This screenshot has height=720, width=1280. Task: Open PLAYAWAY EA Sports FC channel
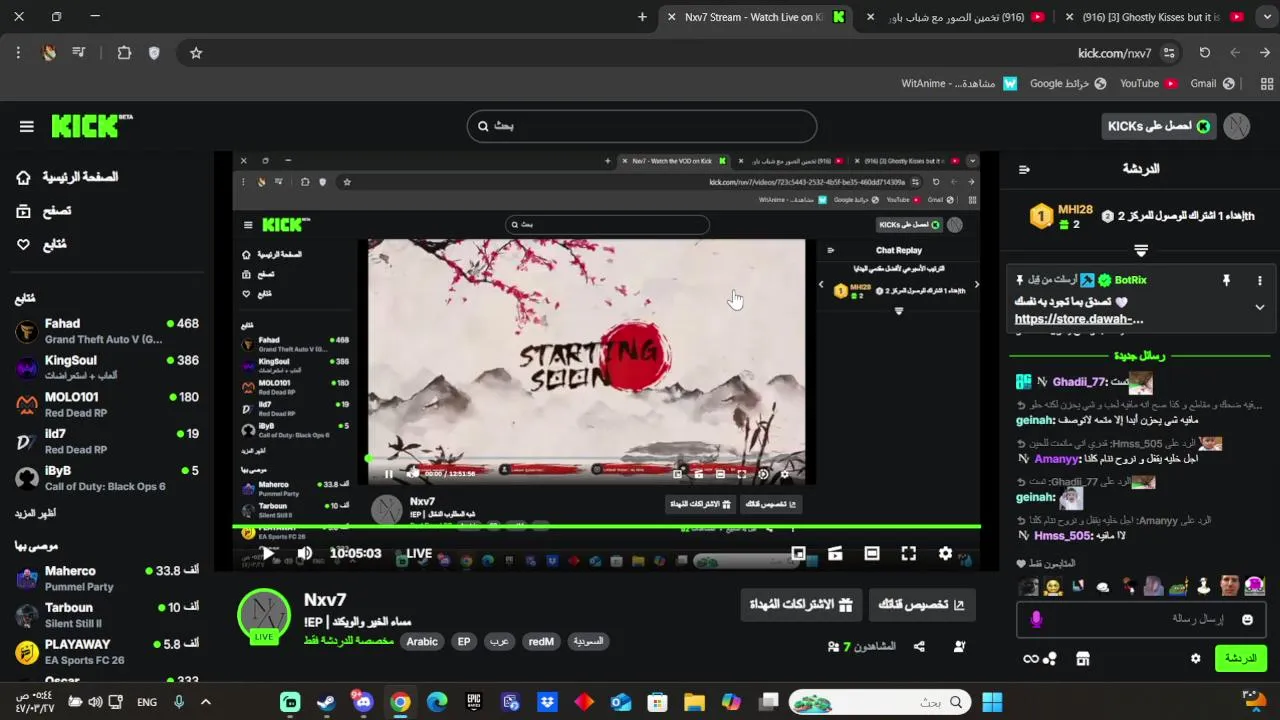107,652
